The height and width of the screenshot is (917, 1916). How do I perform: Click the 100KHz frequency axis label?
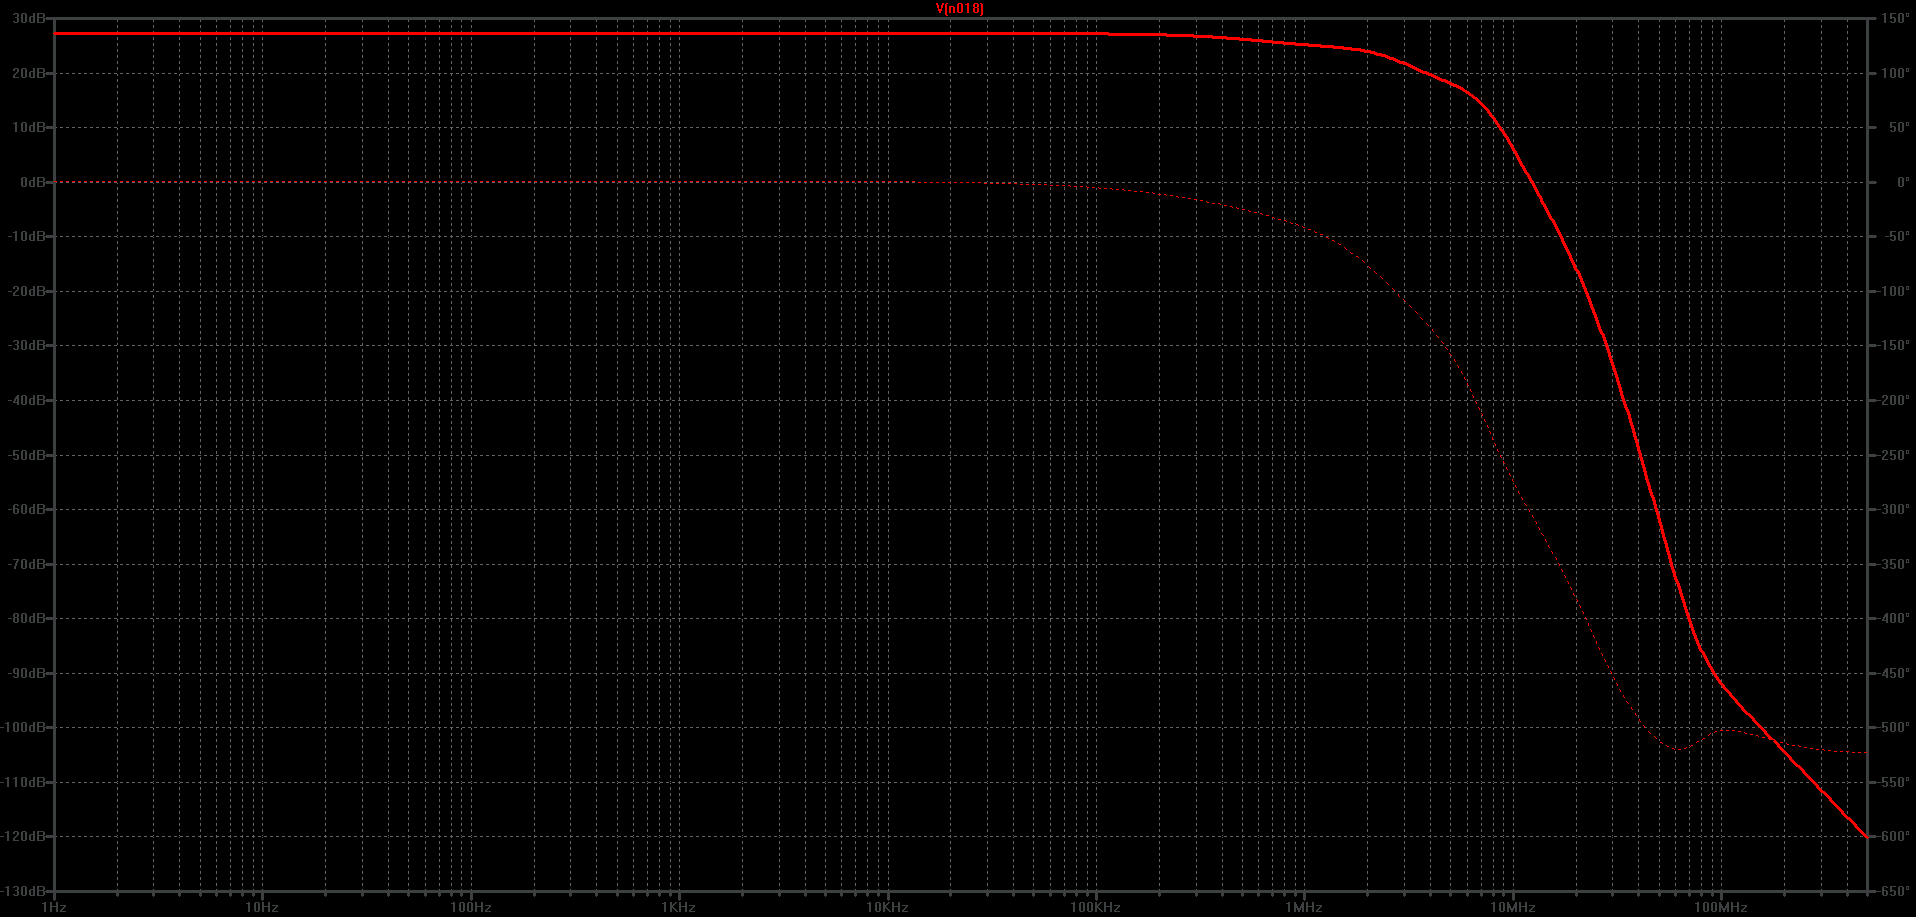[x=1096, y=907]
